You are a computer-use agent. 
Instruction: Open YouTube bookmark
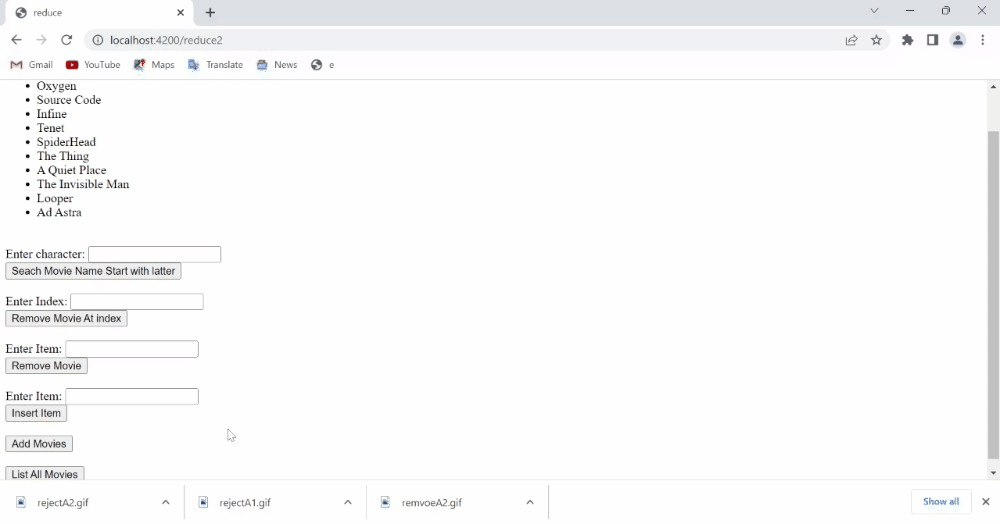tap(93, 64)
